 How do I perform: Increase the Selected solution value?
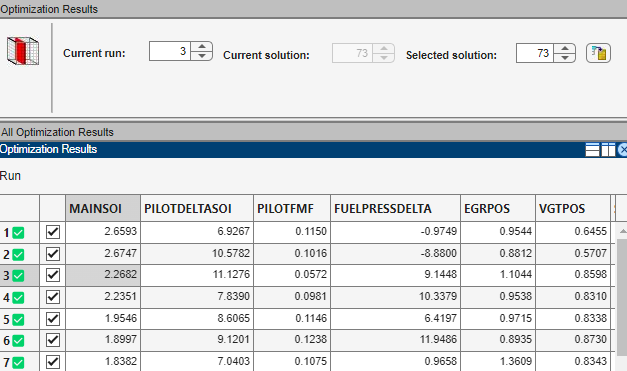(x=565, y=48)
